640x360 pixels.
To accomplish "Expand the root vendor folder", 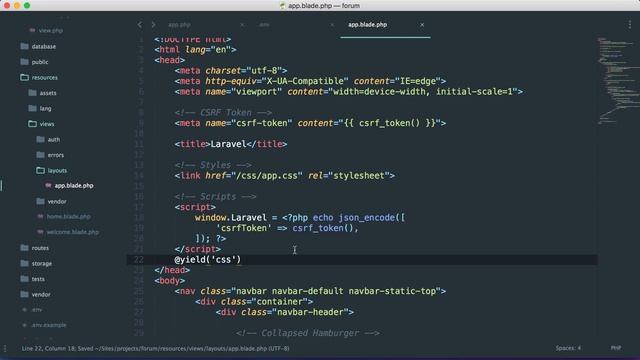I will pos(41,295).
